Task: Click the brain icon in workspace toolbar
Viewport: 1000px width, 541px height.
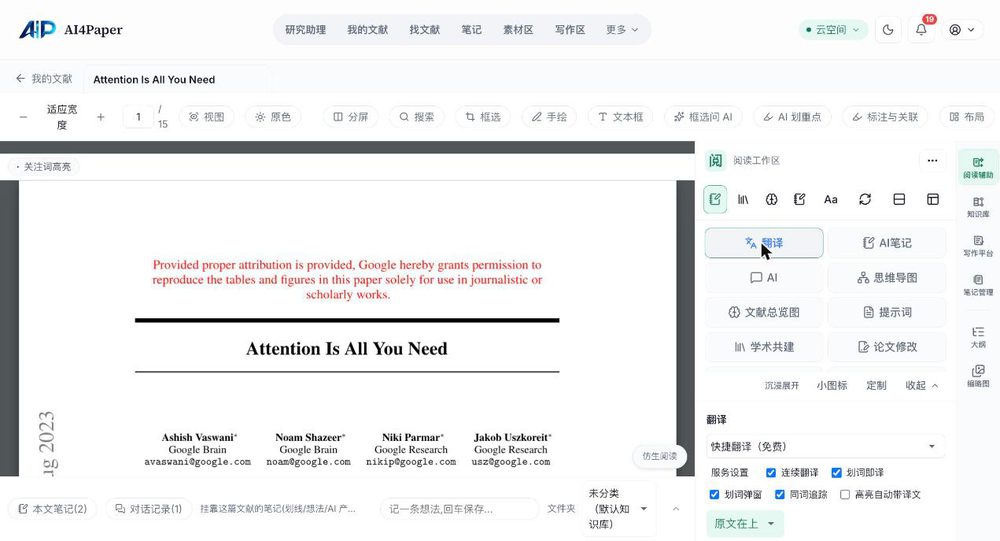Action: 771,199
